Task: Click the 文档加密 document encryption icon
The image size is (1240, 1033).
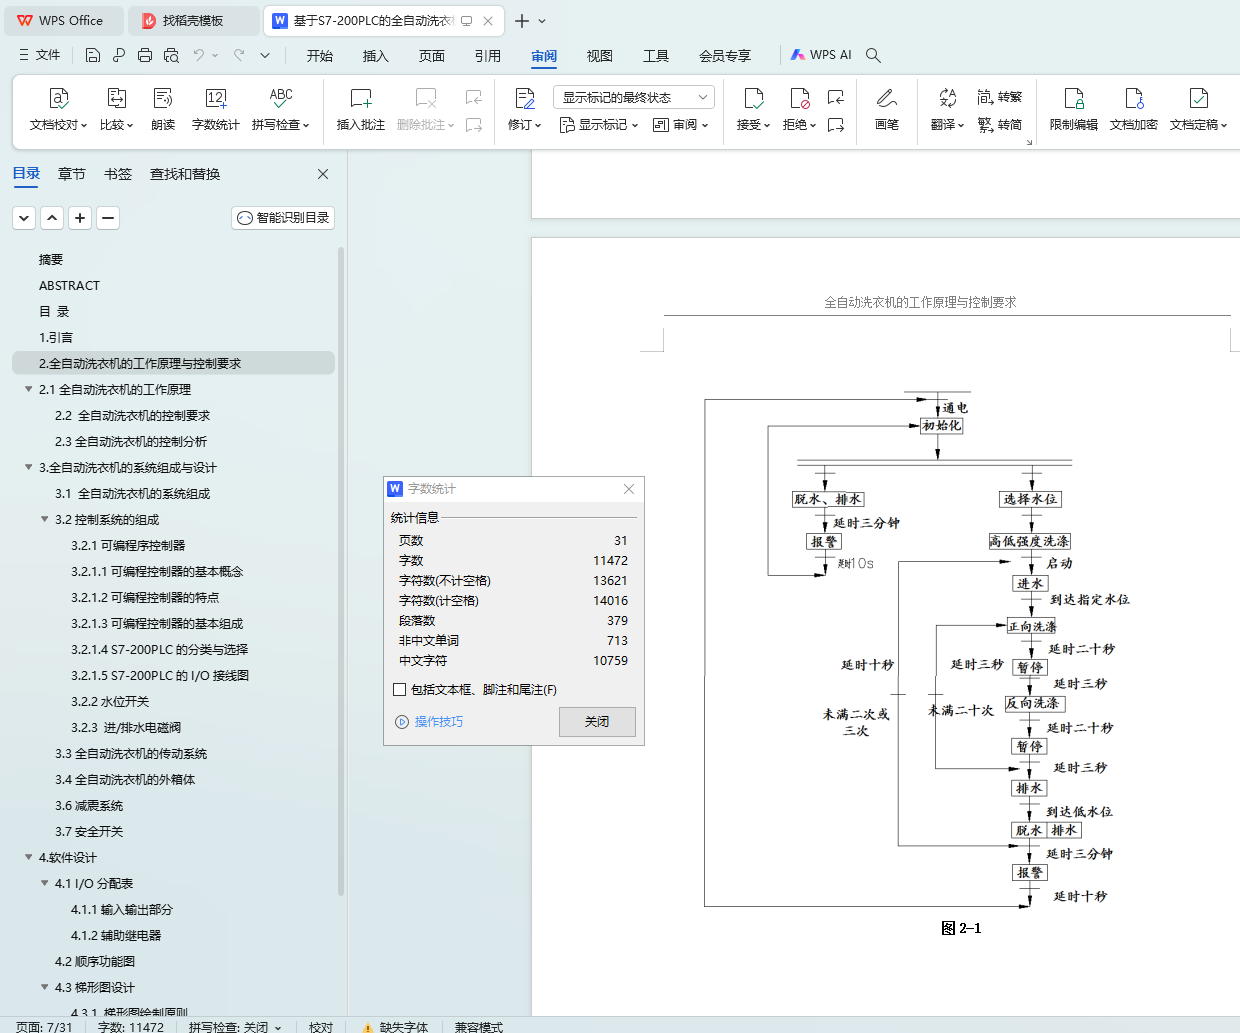Action: 1133,99
